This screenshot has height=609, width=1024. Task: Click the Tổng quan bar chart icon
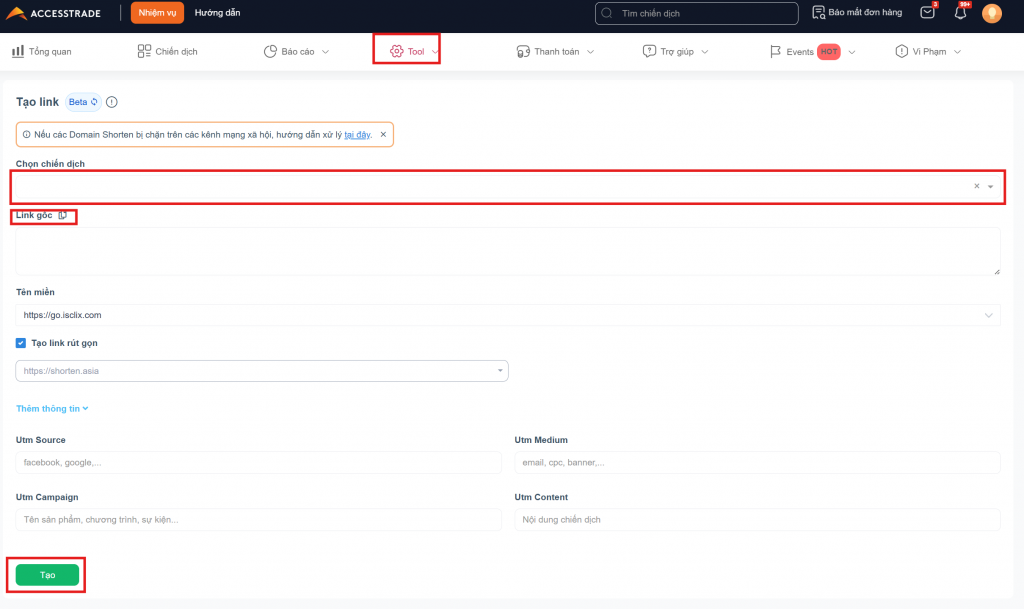tap(18, 51)
